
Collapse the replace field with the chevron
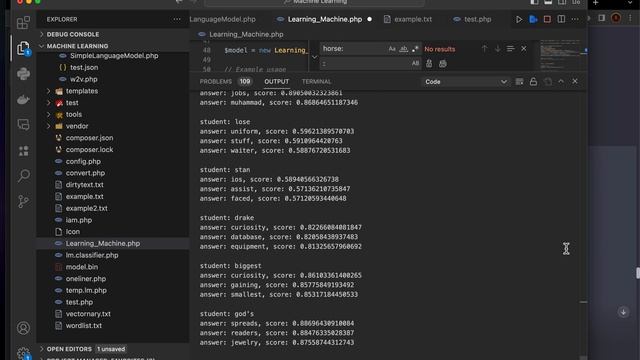click(314, 57)
